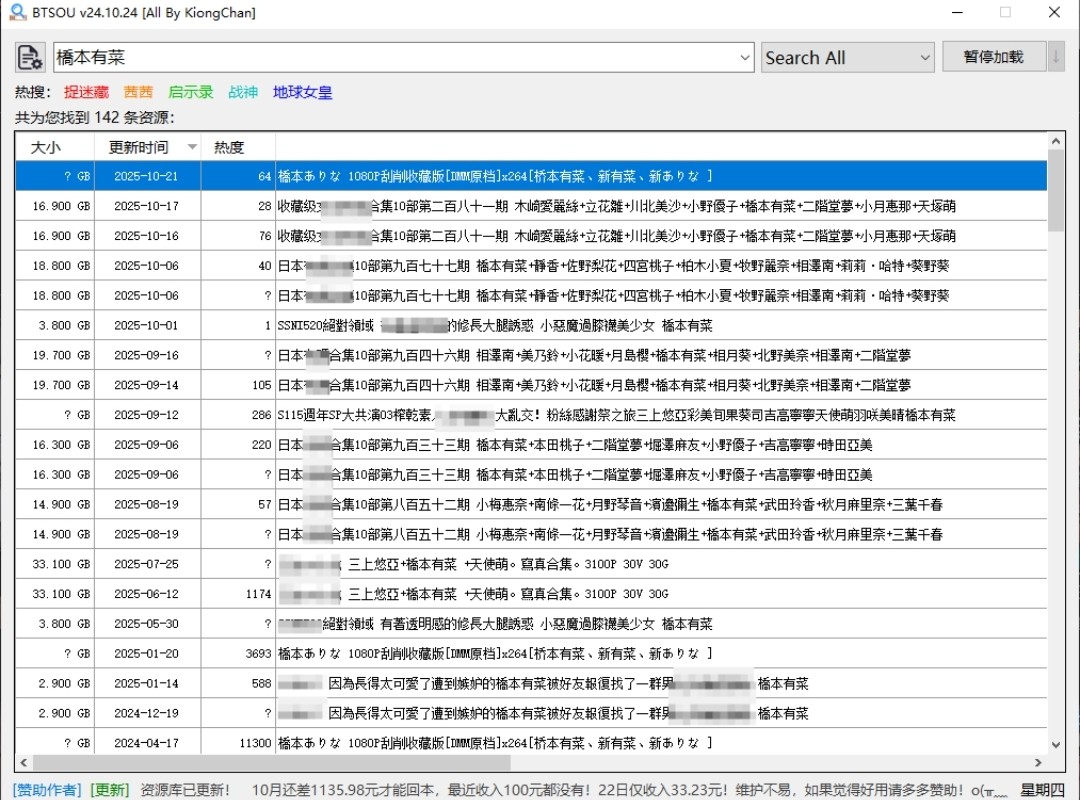Viewport: 1080px width, 800px height.
Task: Maximize the BTSOU window
Action: pyautogui.click(x=1005, y=13)
